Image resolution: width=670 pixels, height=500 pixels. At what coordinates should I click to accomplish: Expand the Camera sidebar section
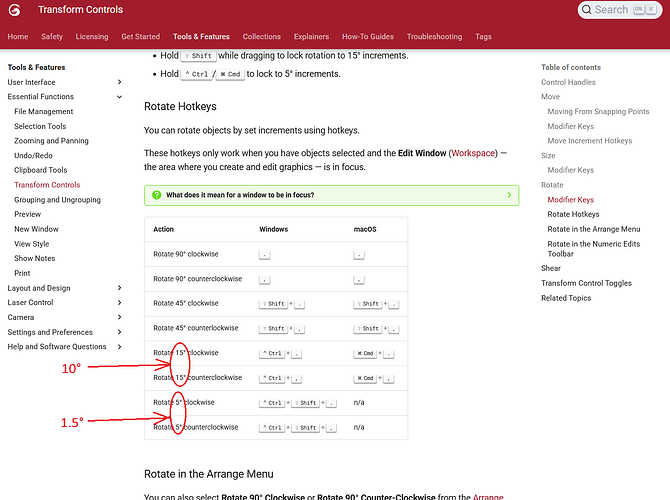coord(120,317)
